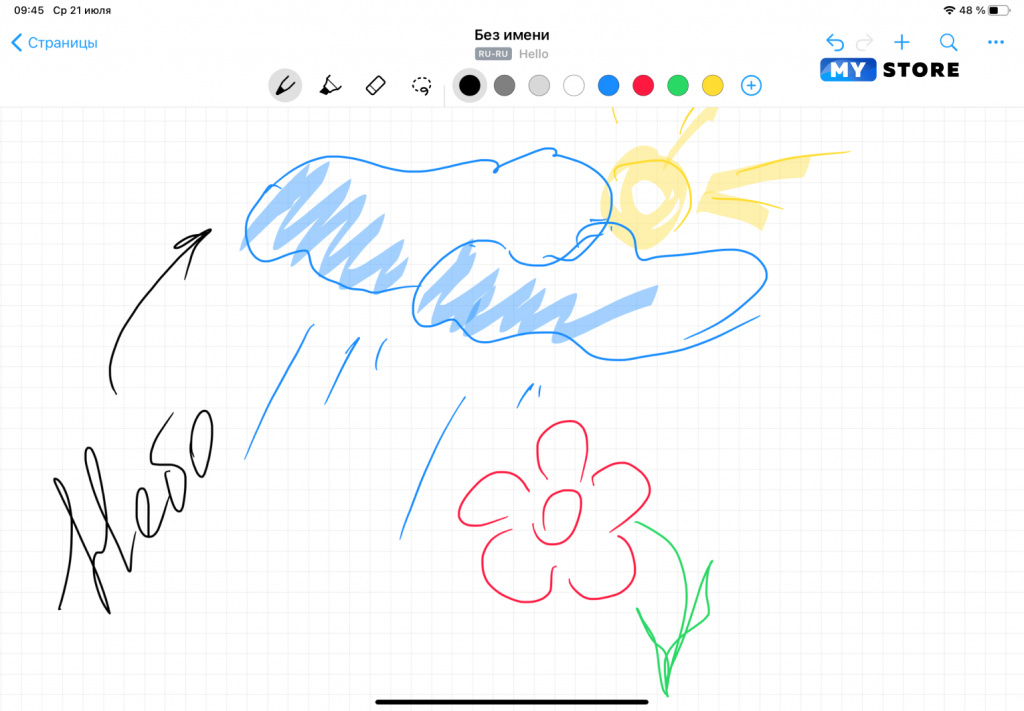
Task: Tap the recognized text Hello preview
Action: point(533,54)
